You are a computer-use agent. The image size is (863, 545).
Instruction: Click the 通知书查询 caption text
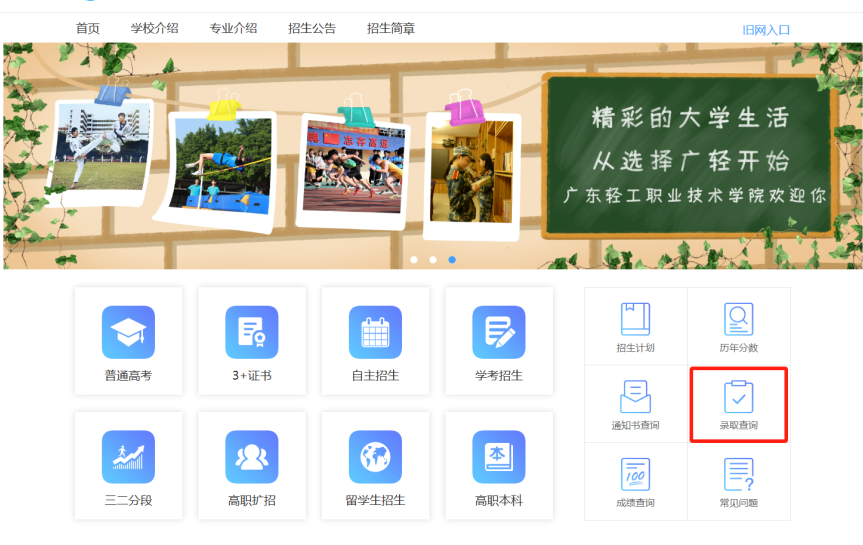[636, 426]
